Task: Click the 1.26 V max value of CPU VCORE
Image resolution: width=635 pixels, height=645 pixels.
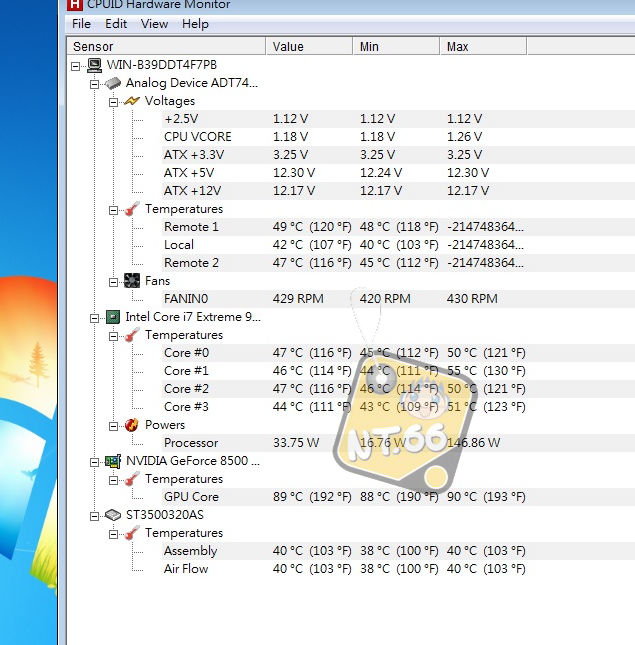Action: click(x=464, y=137)
